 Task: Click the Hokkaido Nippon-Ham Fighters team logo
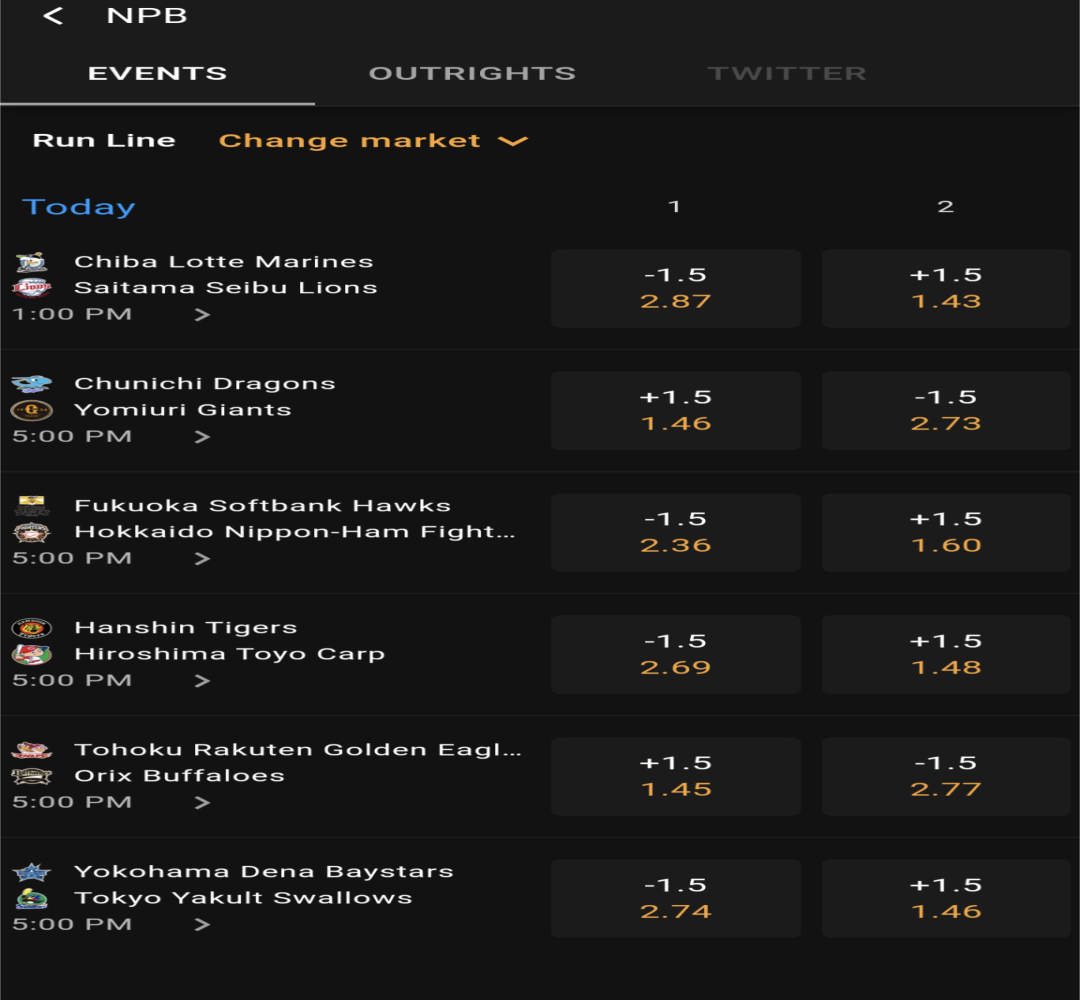(32, 532)
